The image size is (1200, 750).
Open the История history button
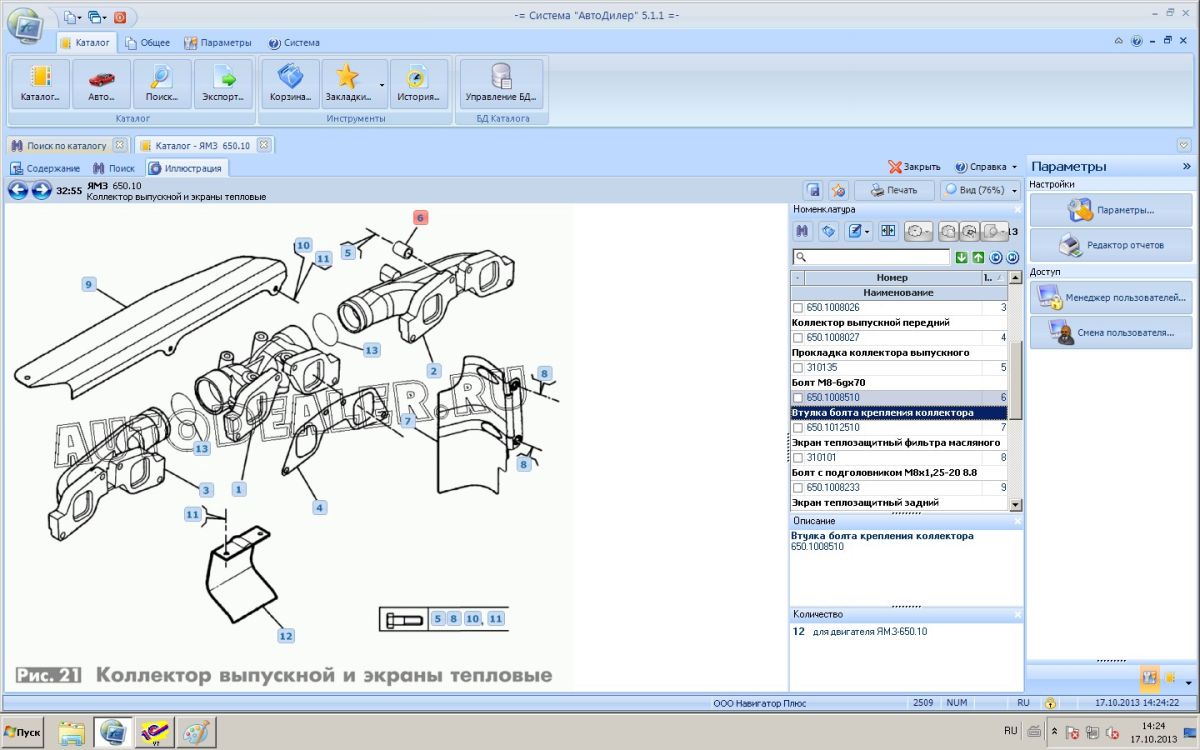point(419,84)
